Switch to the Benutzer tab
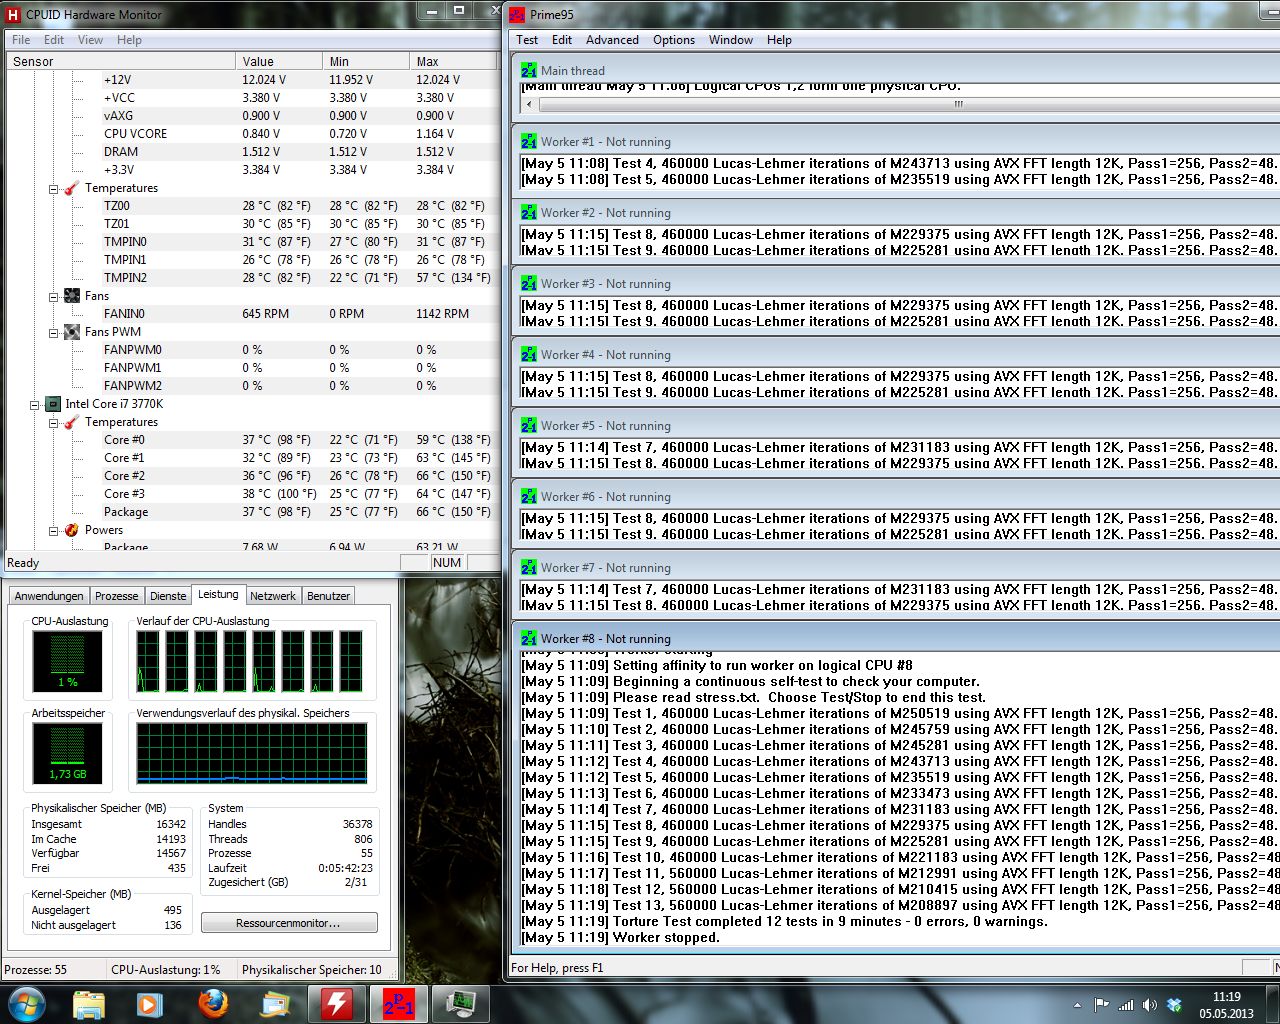1280x1024 pixels. (328, 596)
